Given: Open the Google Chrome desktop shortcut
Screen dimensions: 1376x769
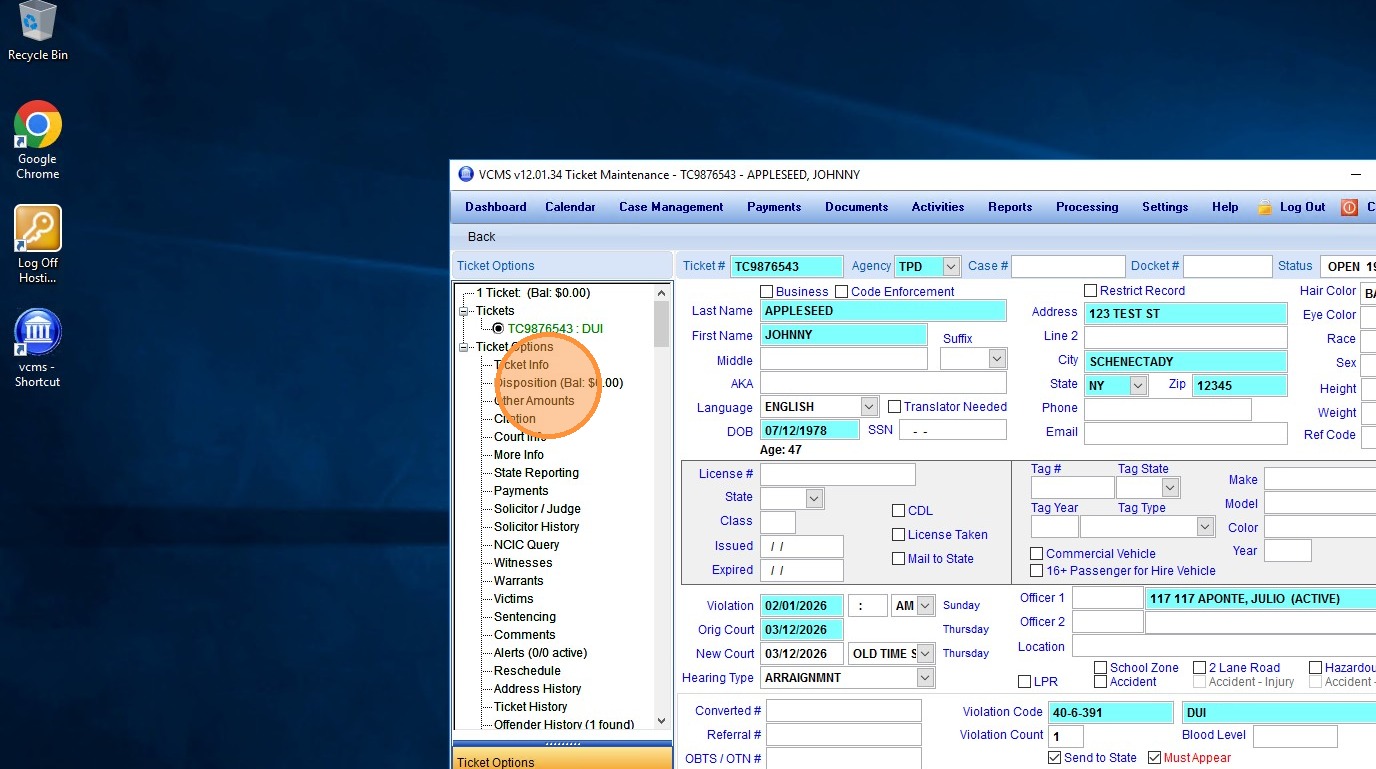Looking at the screenshot, I should coord(38,125).
